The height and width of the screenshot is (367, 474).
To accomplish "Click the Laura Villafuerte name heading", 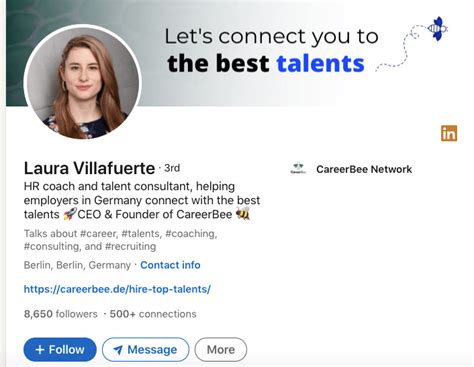I will 89,168.
